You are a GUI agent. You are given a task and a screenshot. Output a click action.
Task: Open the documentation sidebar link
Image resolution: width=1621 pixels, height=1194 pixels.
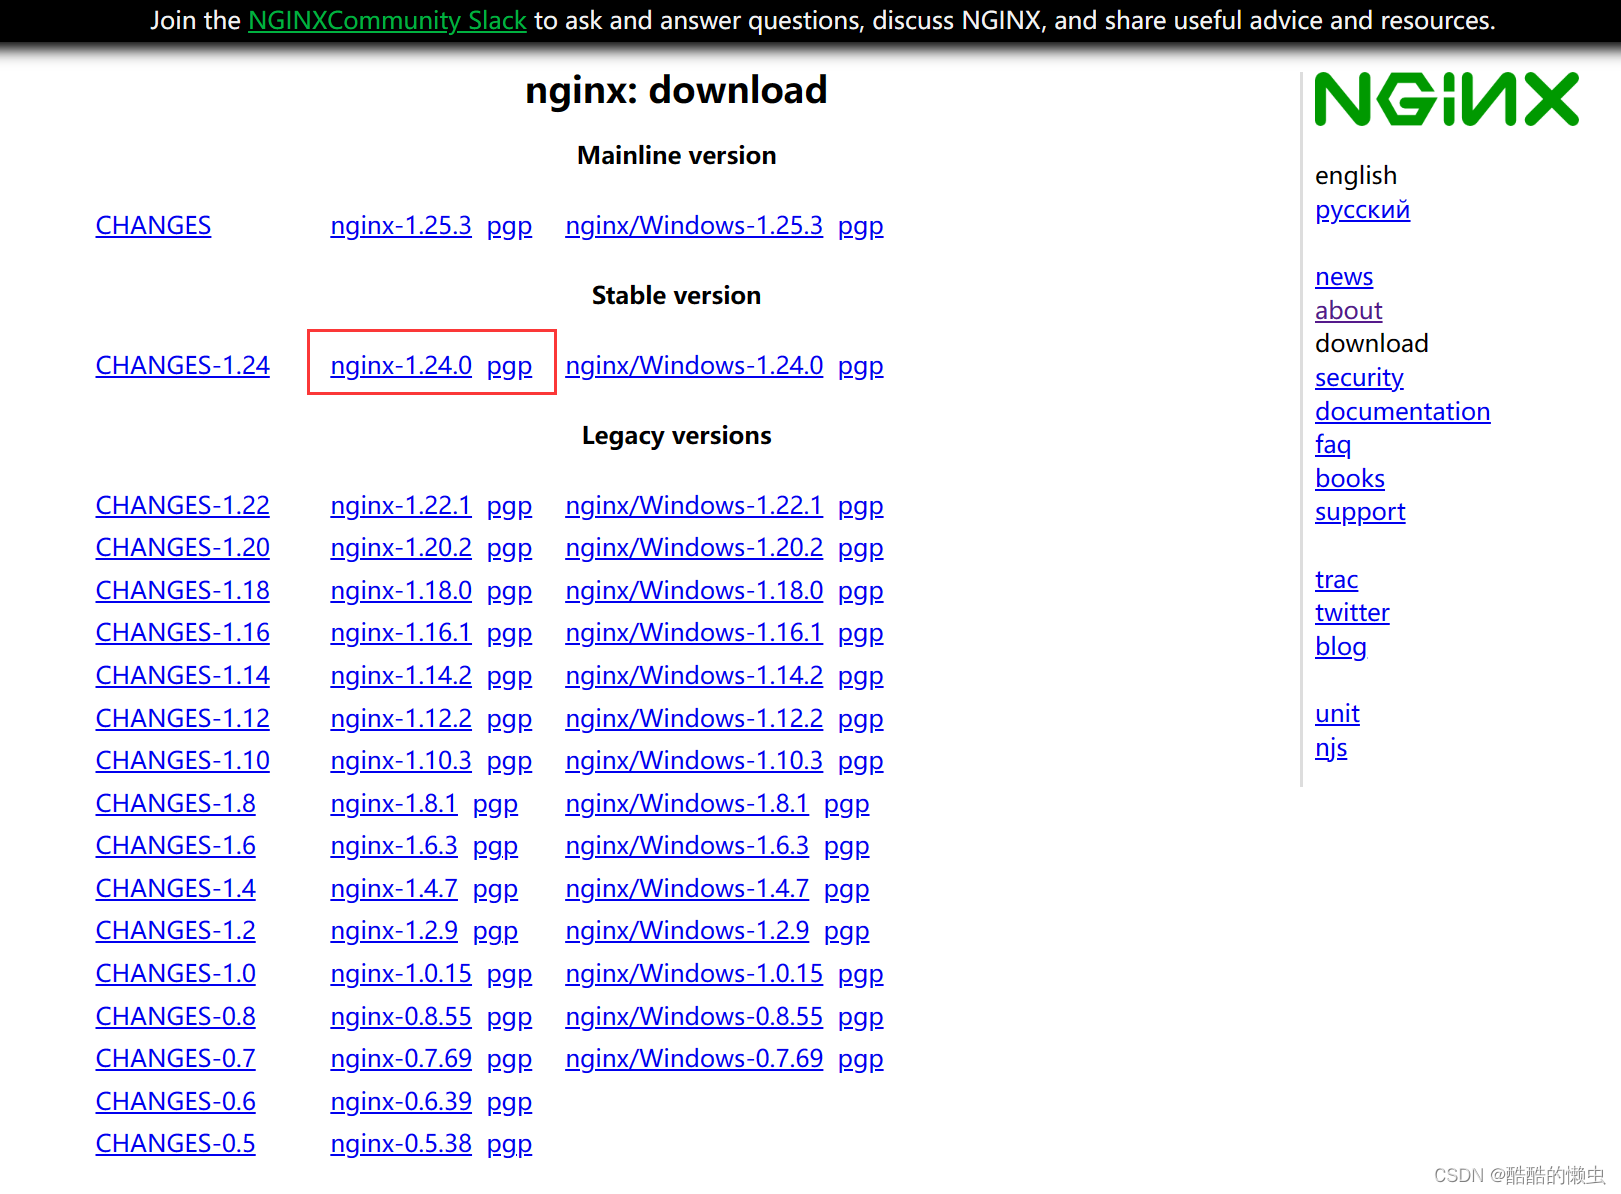[1402, 412]
